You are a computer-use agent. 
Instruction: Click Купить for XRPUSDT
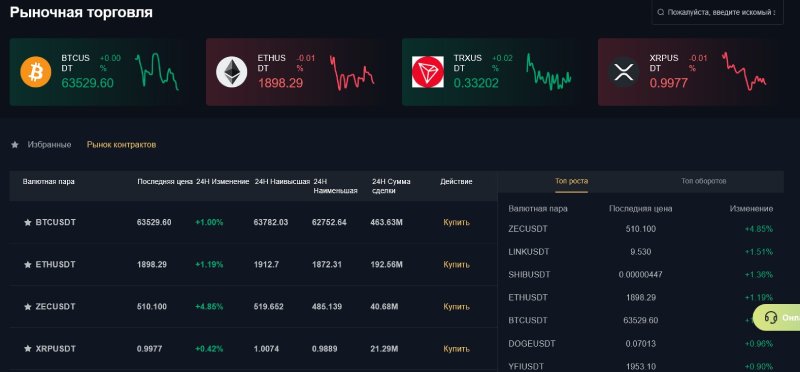point(457,349)
